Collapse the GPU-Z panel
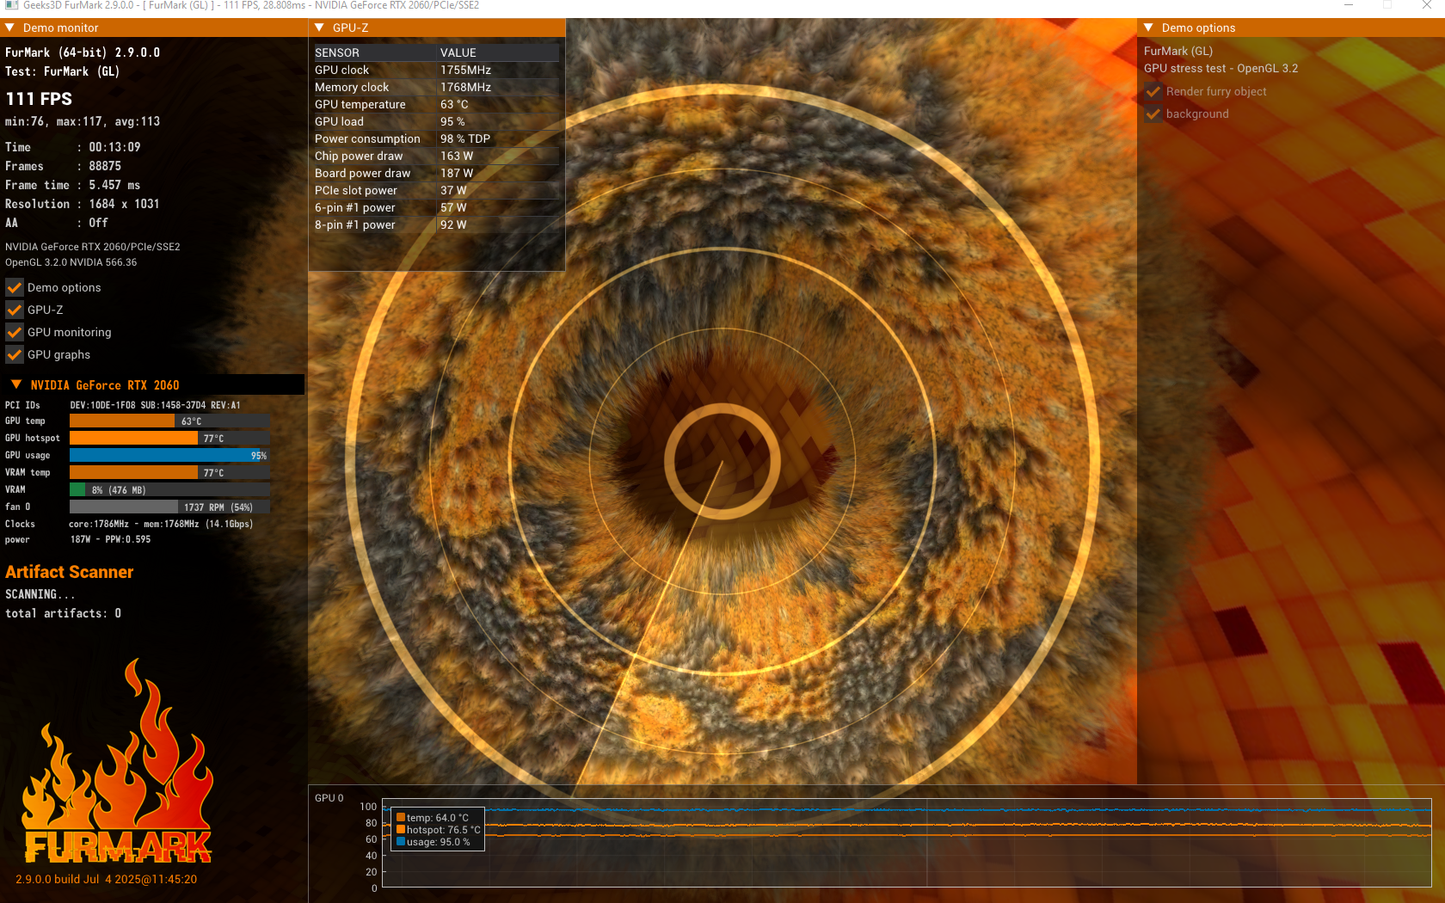1445x903 pixels. (320, 28)
